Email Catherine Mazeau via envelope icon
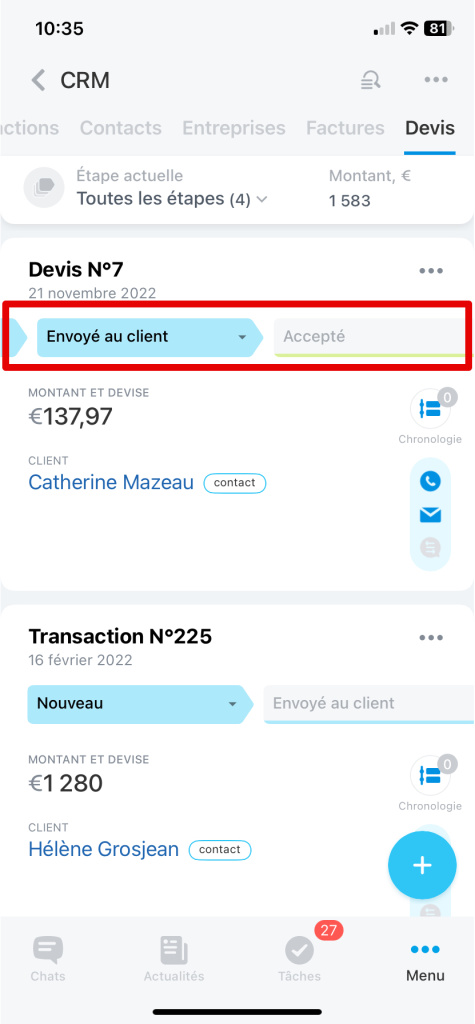This screenshot has width=475, height=1024. tap(430, 515)
